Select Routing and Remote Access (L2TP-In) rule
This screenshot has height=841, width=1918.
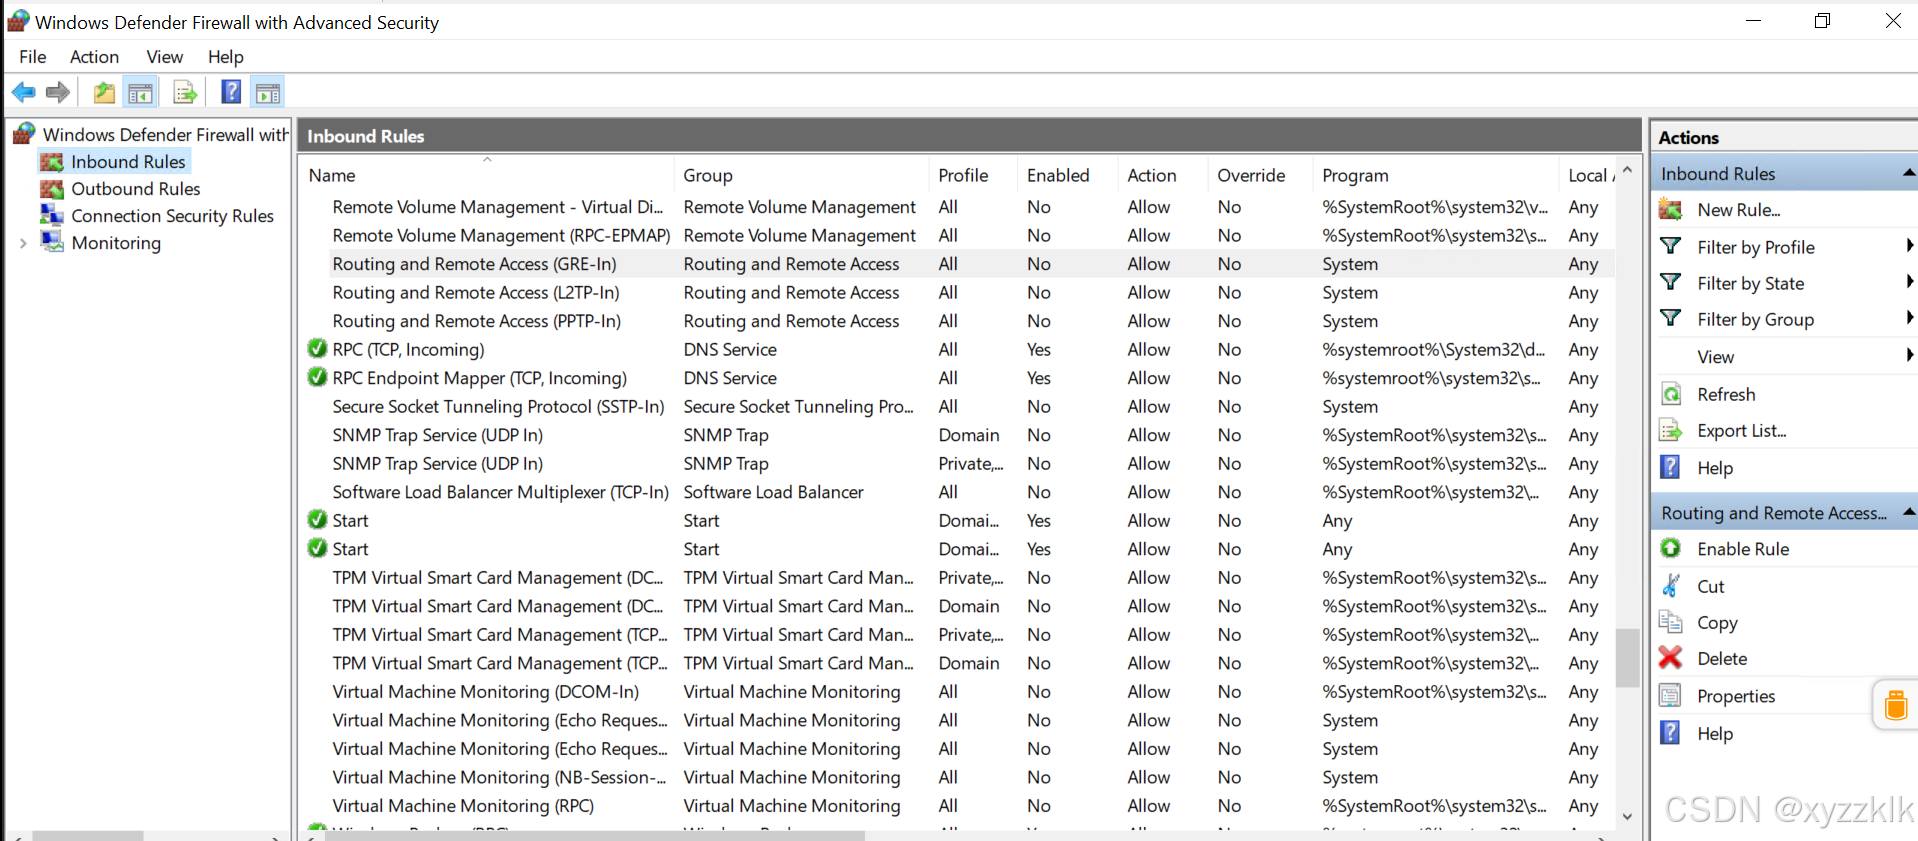[x=955, y=293]
